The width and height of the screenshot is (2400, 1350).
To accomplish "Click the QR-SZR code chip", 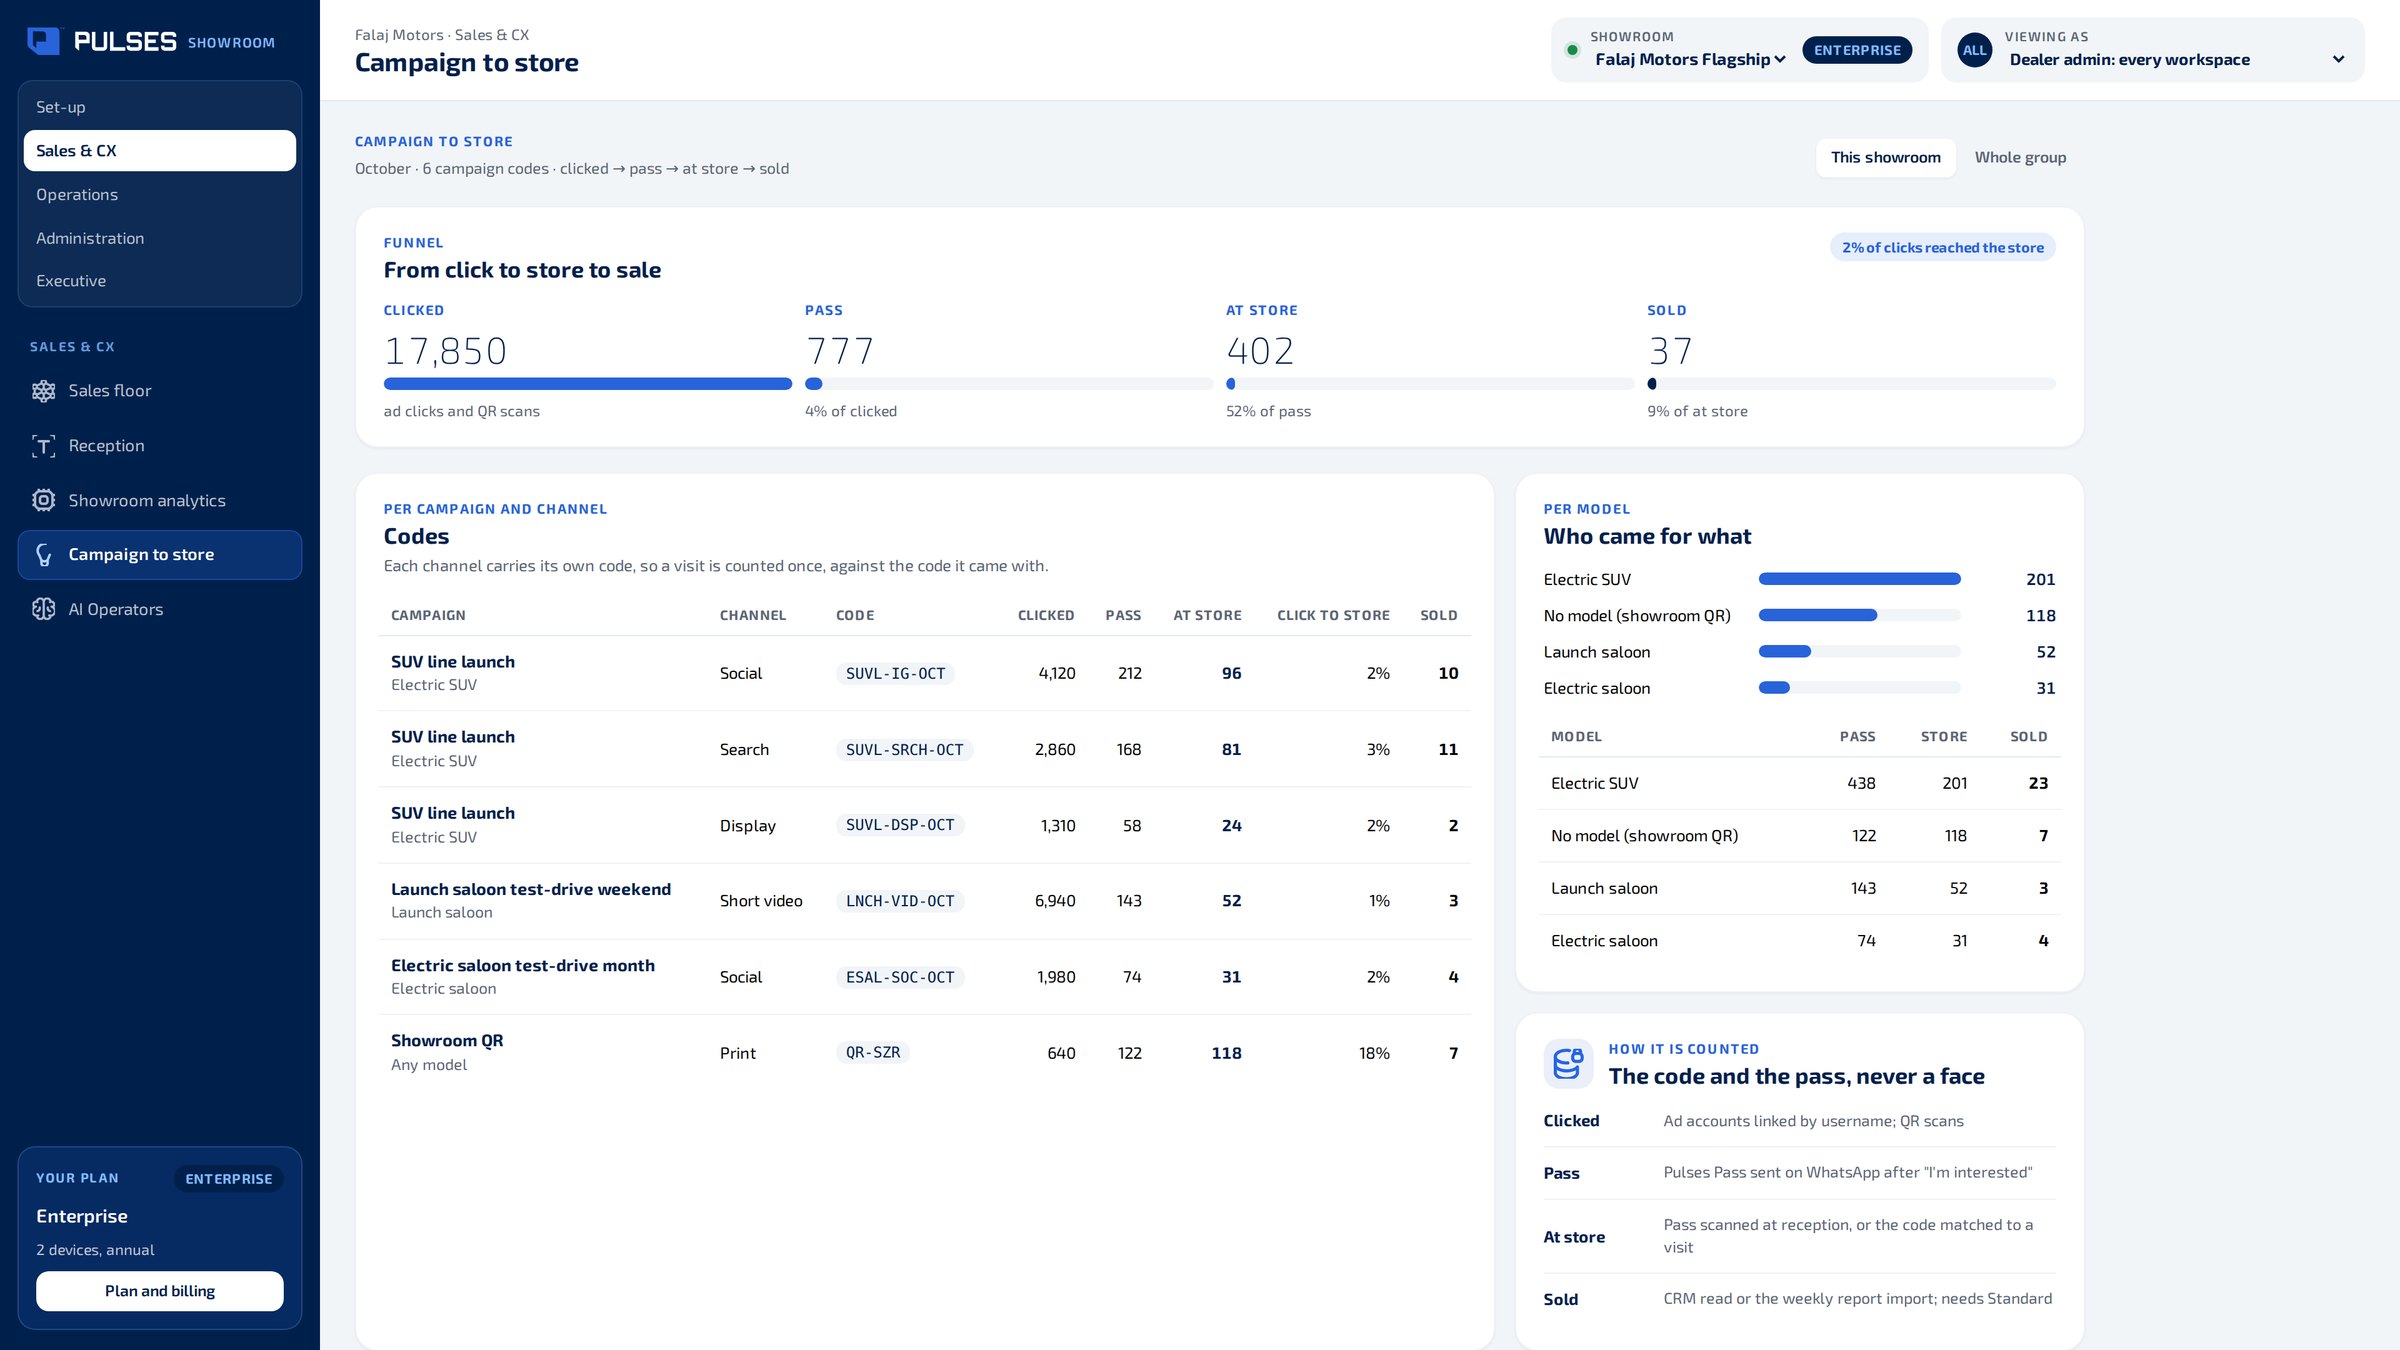I will coord(873,1053).
